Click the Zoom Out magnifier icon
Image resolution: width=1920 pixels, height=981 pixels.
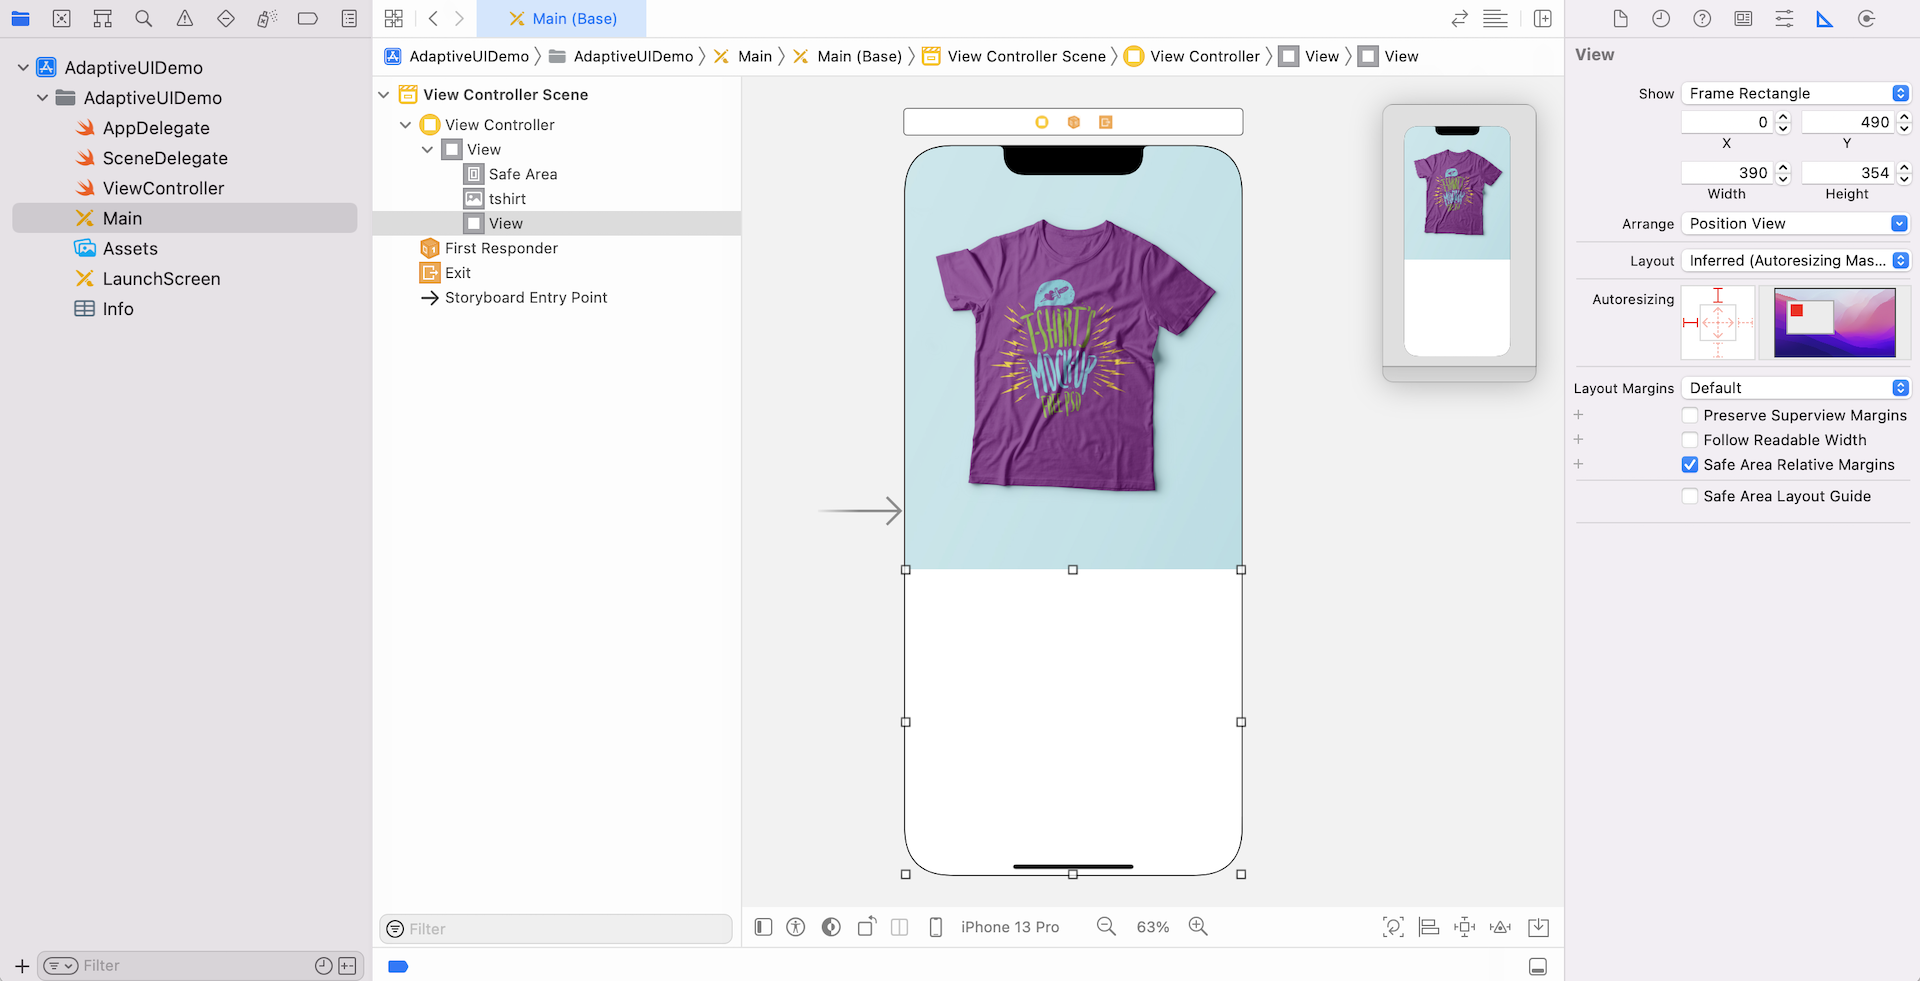pos(1106,927)
